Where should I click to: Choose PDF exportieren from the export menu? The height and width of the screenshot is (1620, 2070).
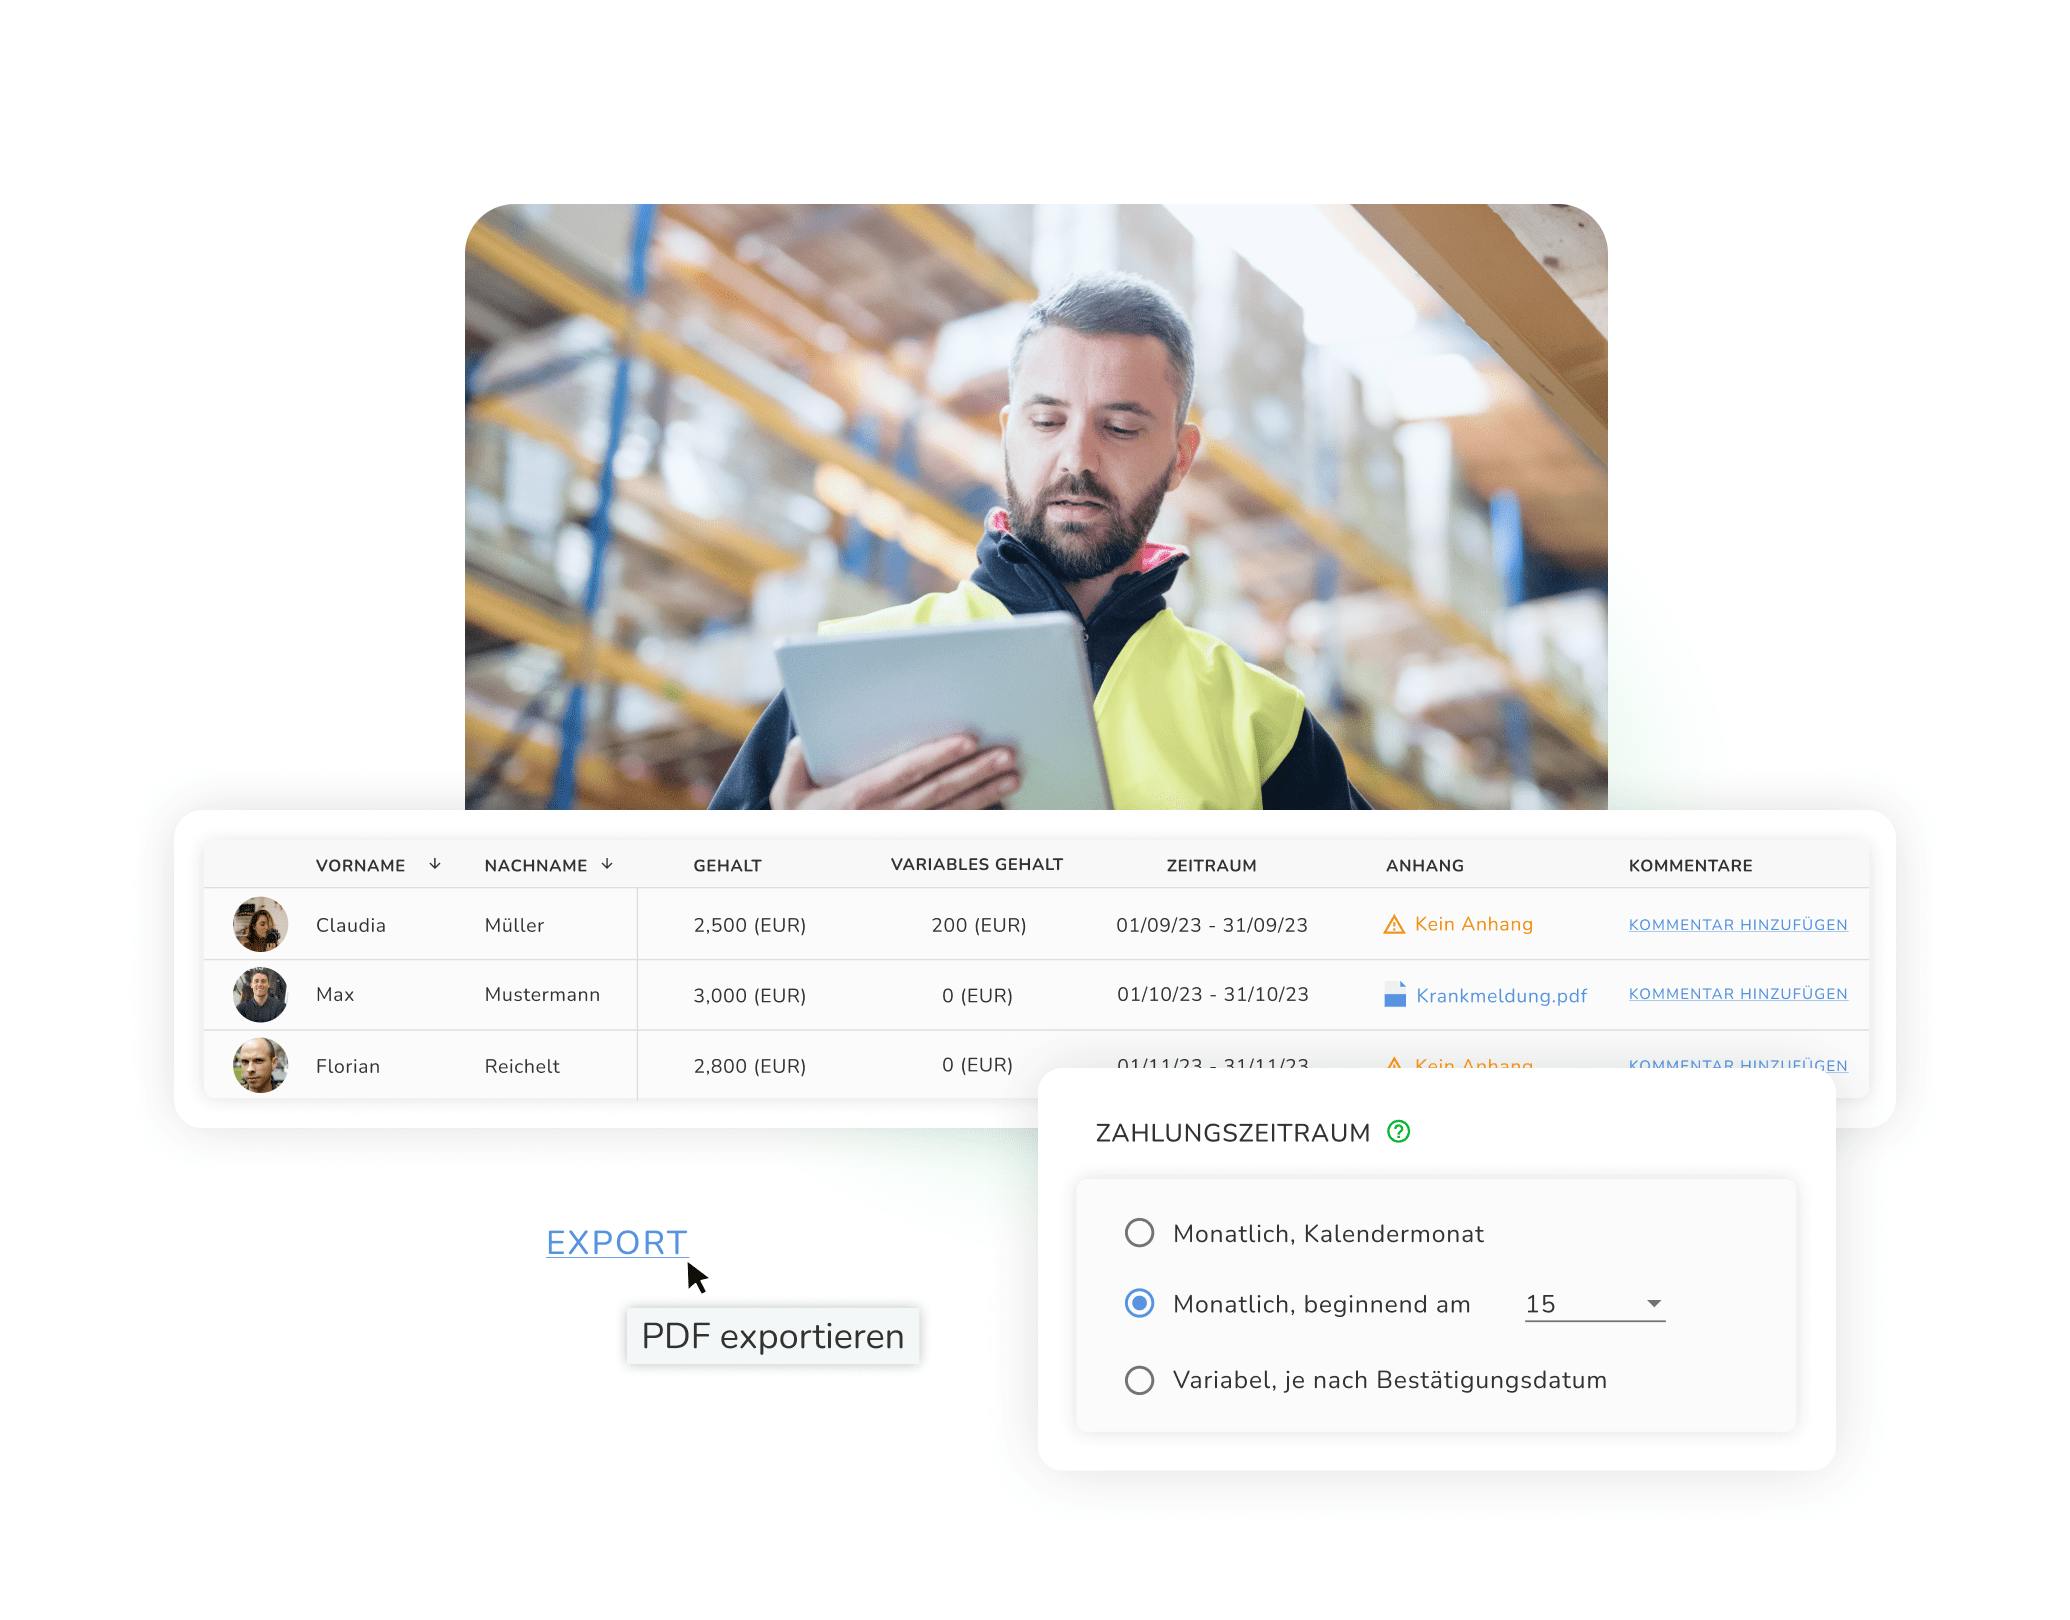point(772,1336)
